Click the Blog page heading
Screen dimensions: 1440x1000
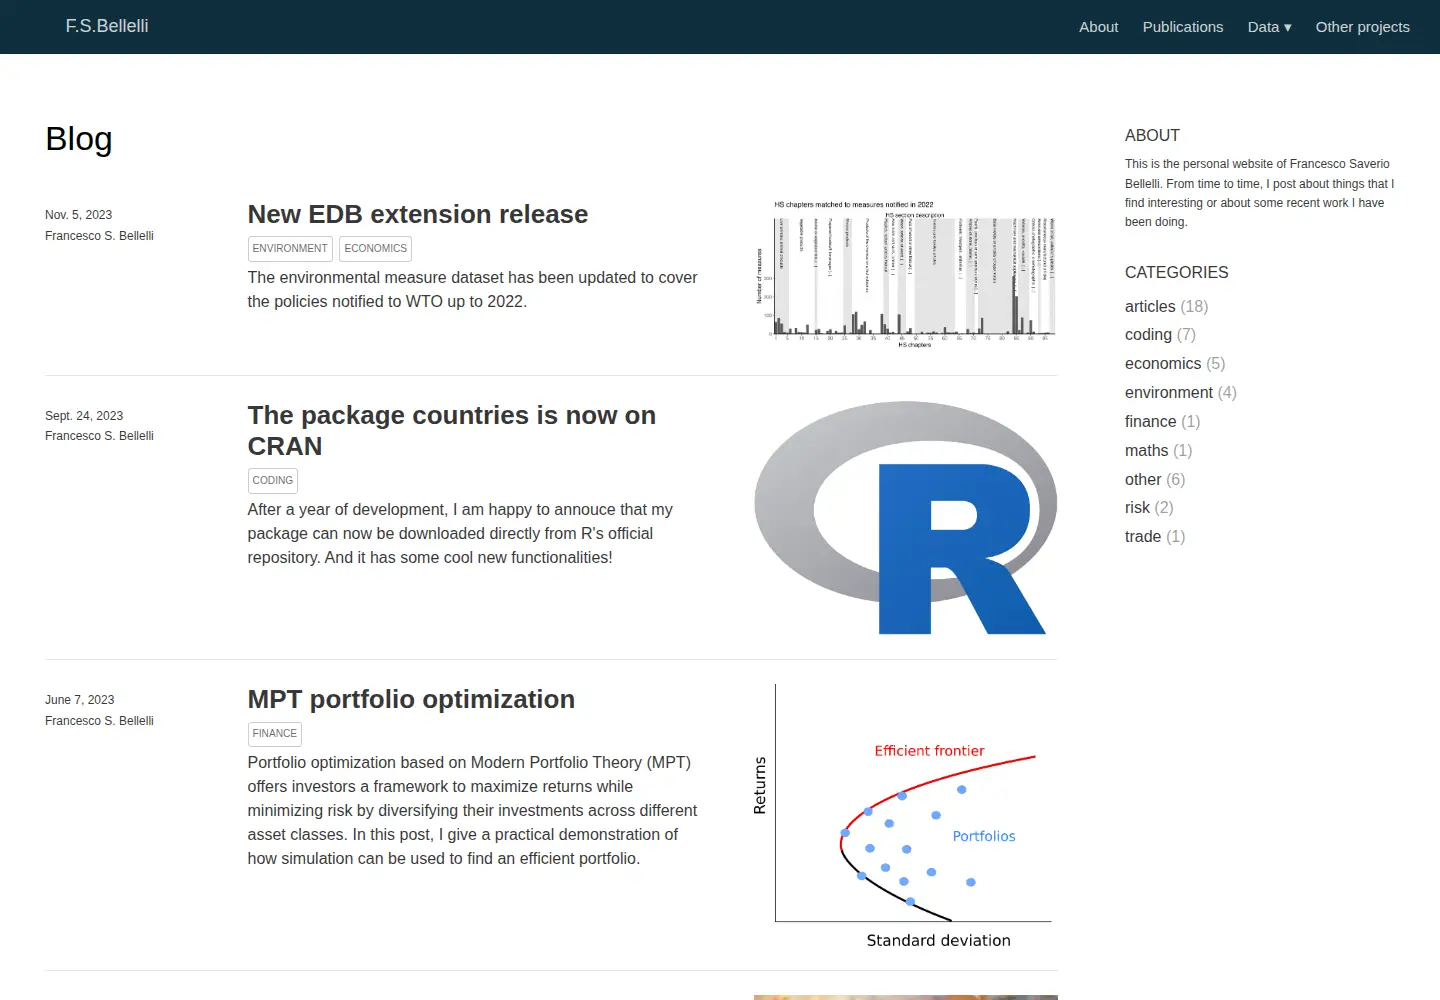coord(79,139)
